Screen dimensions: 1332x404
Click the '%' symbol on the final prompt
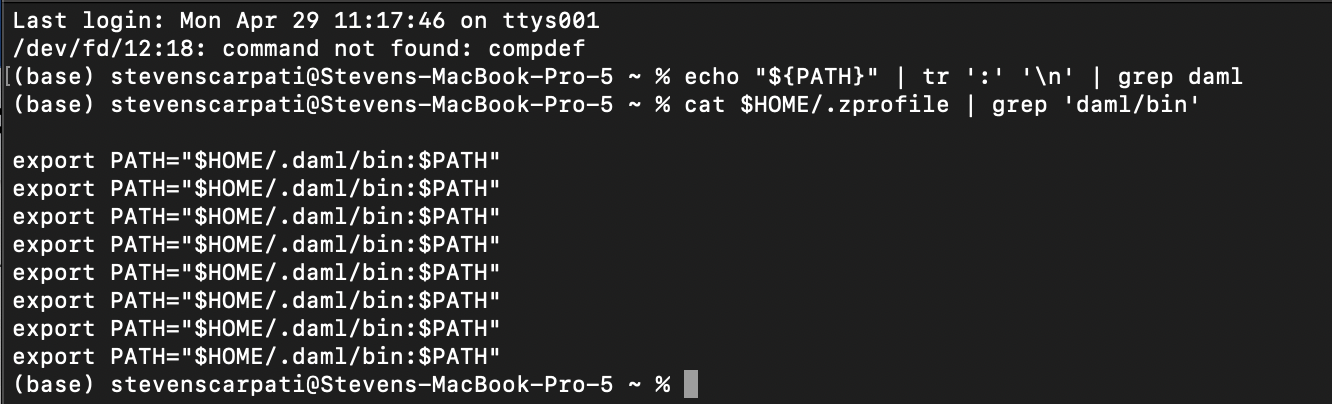(x=662, y=384)
